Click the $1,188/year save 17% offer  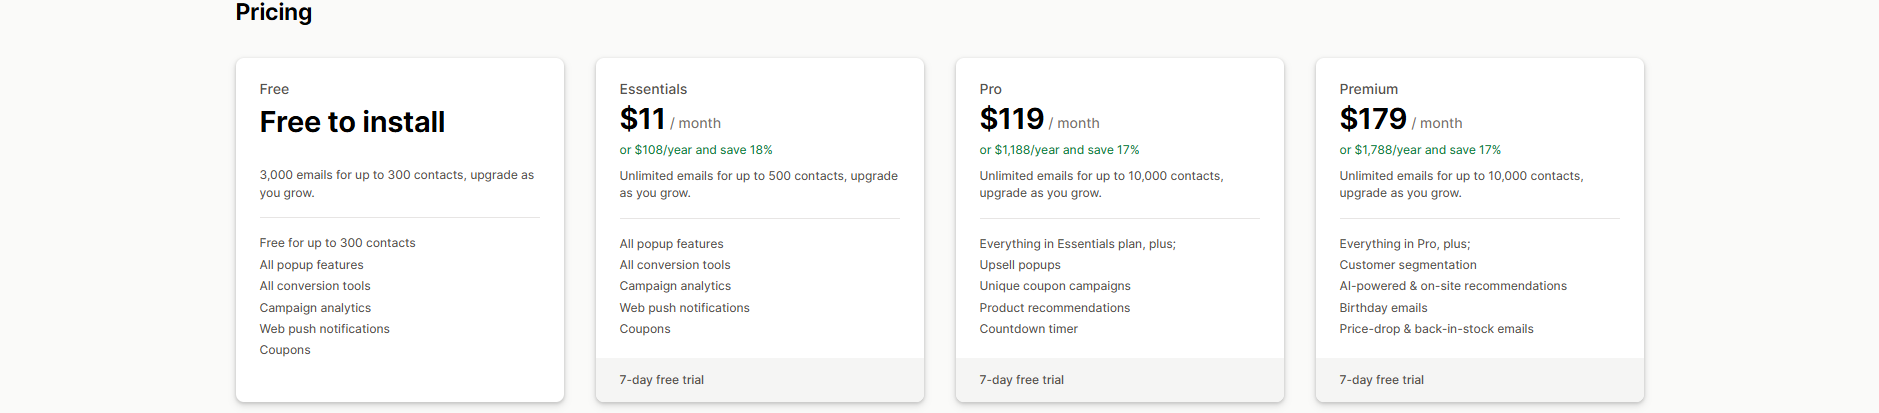tap(1059, 150)
